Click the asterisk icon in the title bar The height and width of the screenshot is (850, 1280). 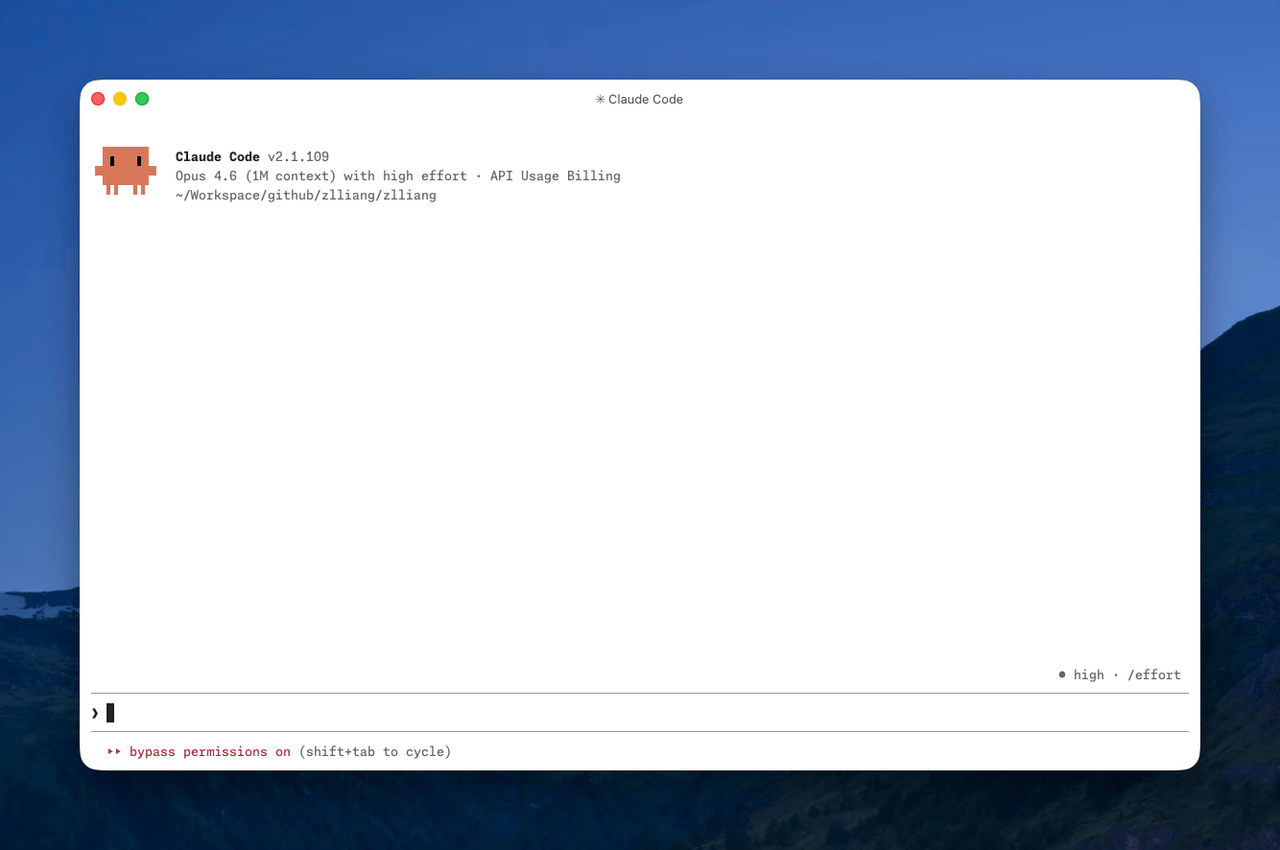[x=600, y=99]
